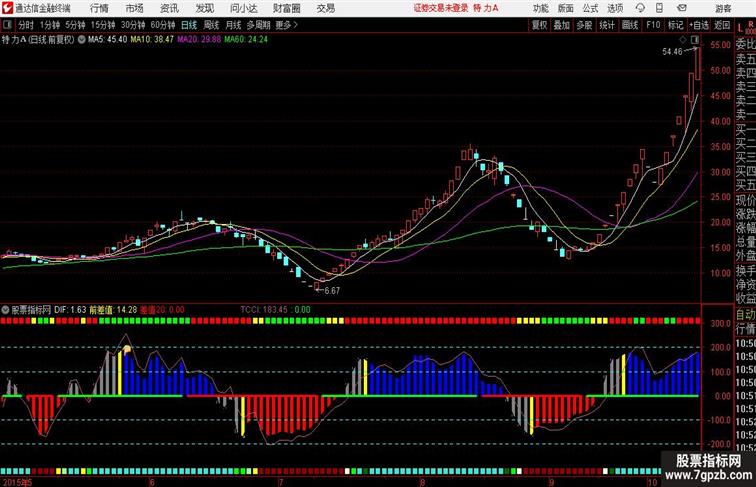Image resolution: width=756 pixels, height=487 pixels.
Task: Click the 54.46 high price label
Action: click(x=672, y=52)
